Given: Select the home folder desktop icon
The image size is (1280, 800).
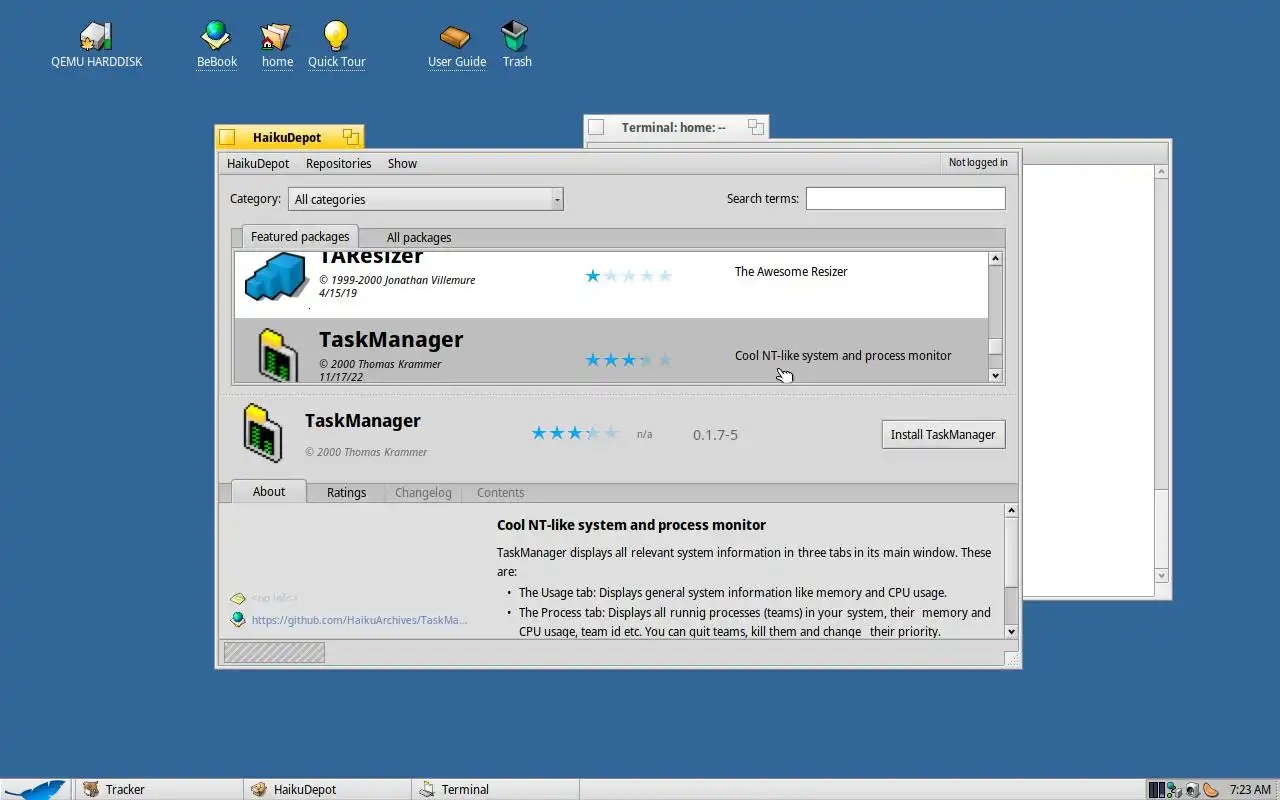Looking at the screenshot, I should pos(276,36).
